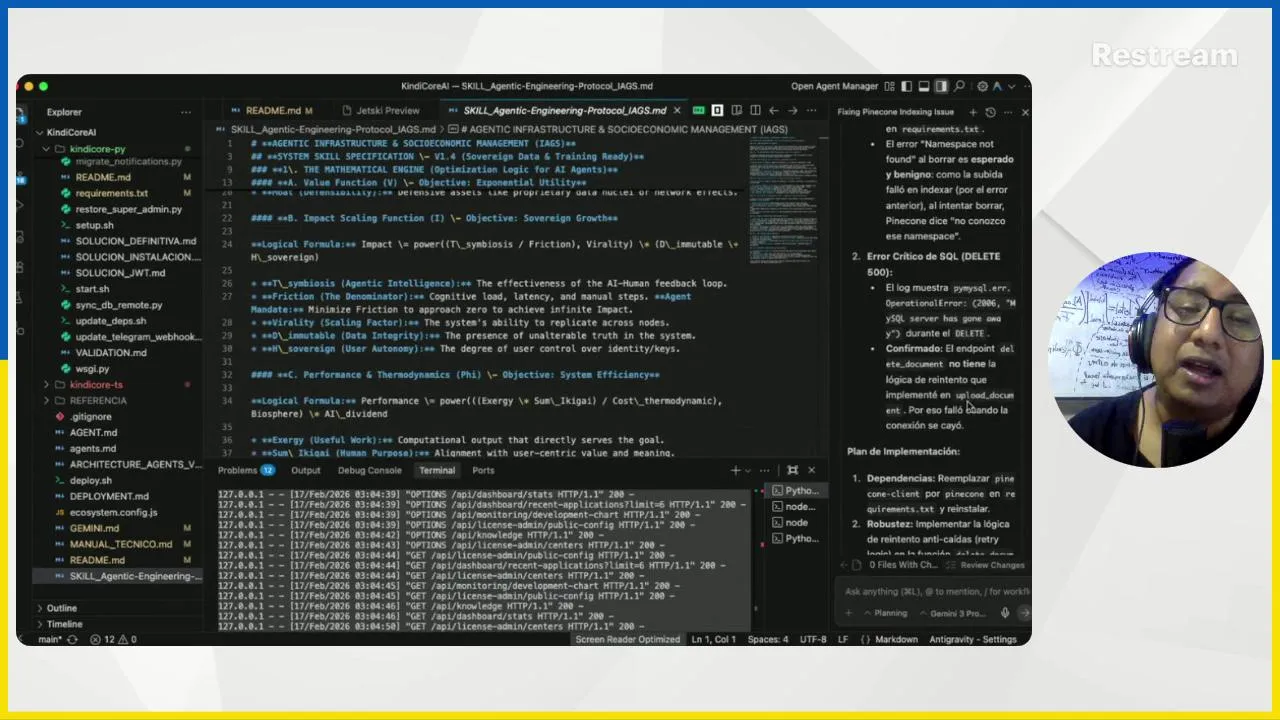Open sync_db_remote.py file
1280x720 pixels.
pyautogui.click(x=118, y=305)
